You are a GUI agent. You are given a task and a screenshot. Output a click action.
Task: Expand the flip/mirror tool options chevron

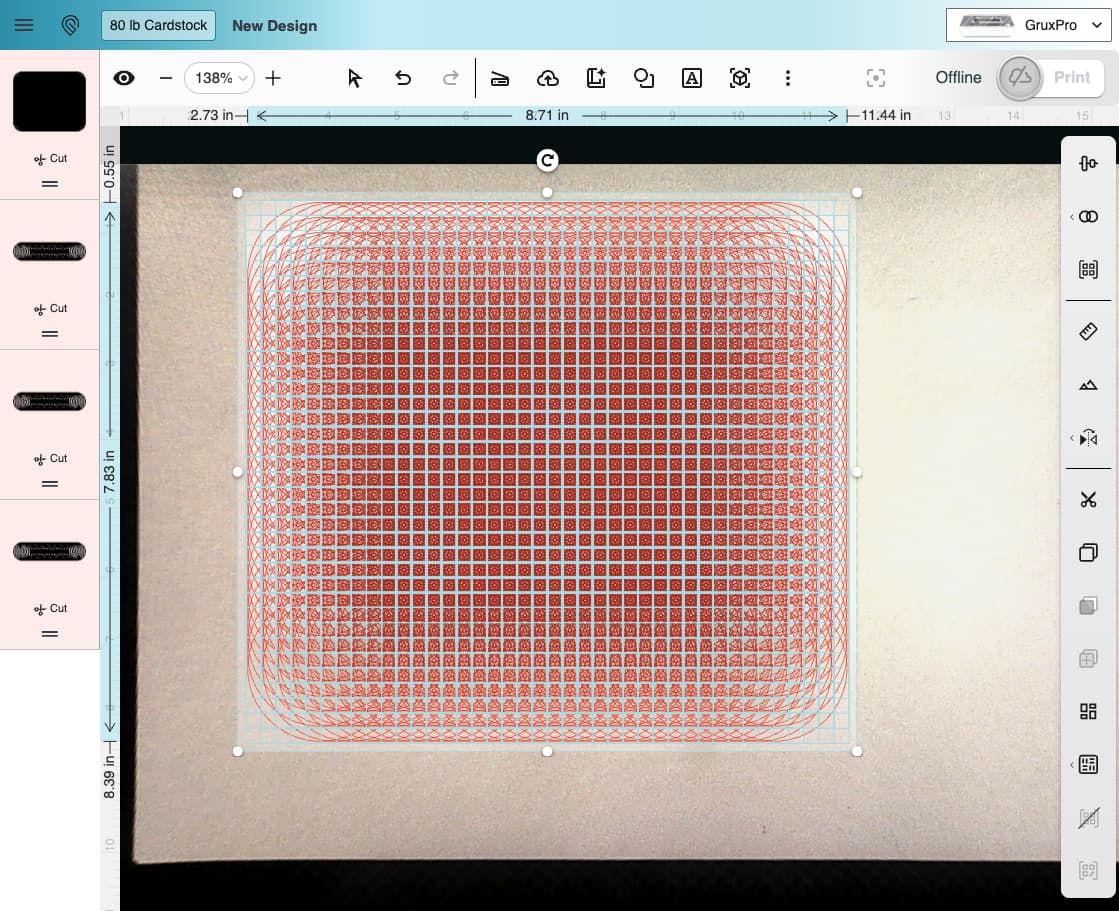tap(1073, 438)
